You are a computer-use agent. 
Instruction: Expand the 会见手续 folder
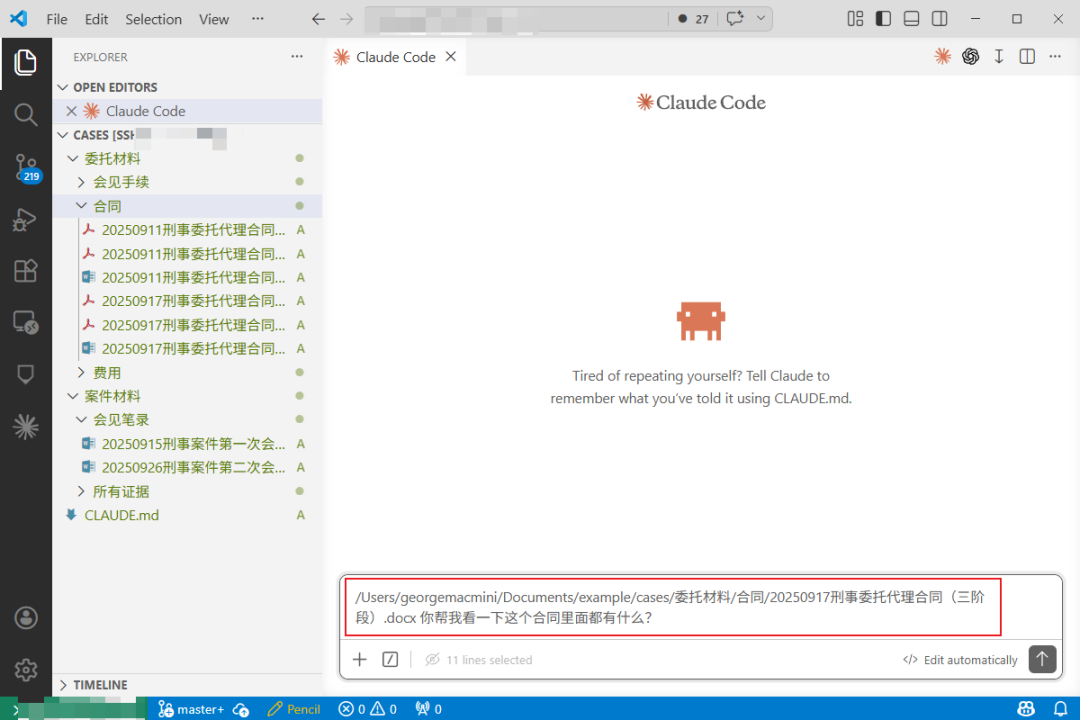point(81,182)
